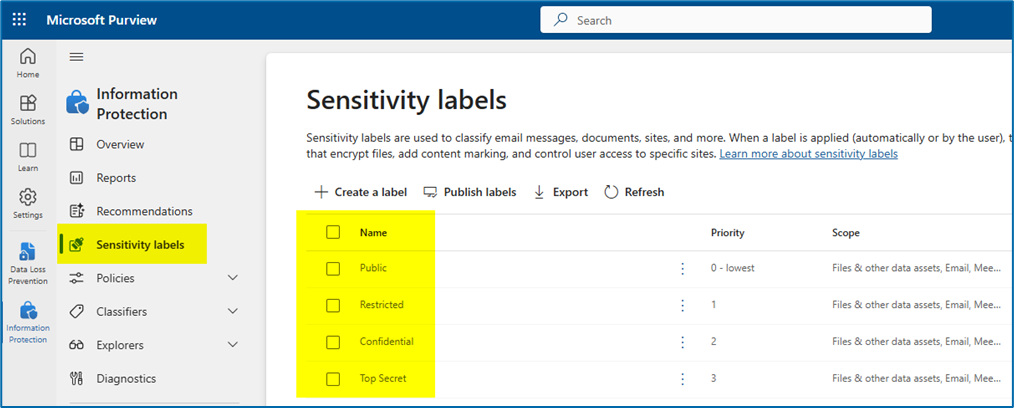Tick the Public label checkbox
This screenshot has height=408, width=1014.
(x=333, y=268)
